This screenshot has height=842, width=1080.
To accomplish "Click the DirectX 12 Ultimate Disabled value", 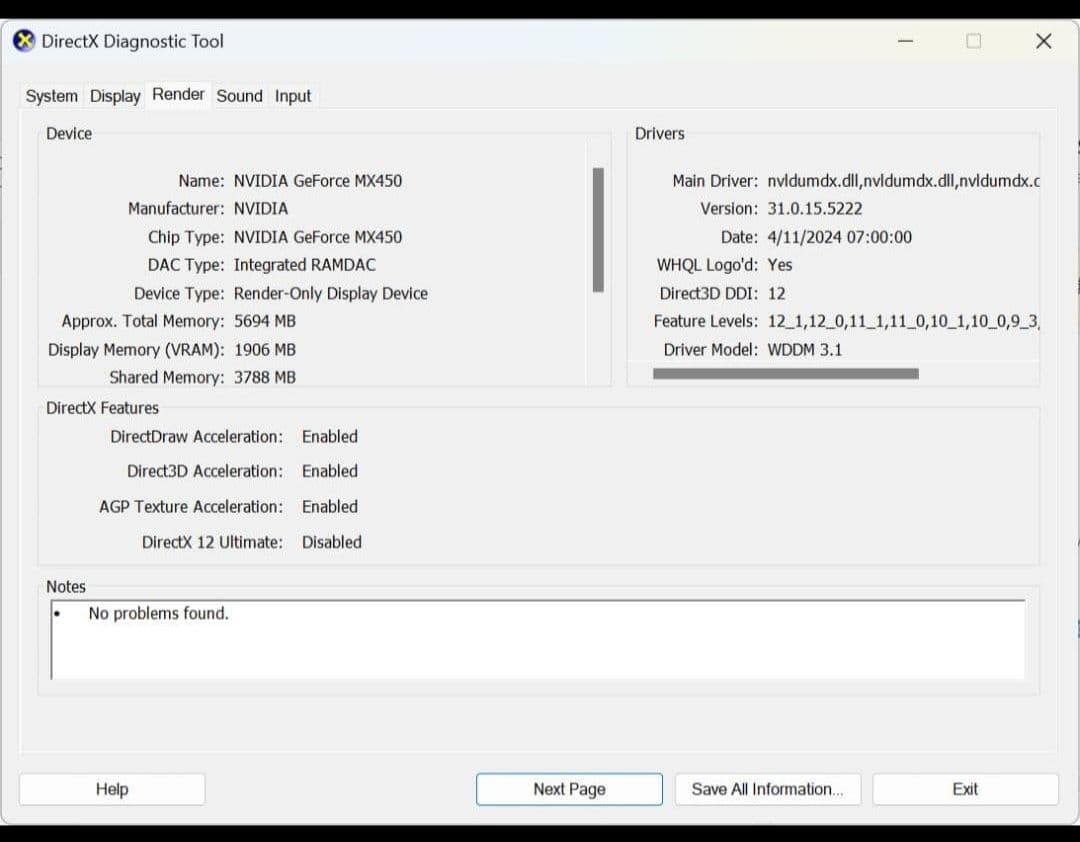I will [331, 542].
